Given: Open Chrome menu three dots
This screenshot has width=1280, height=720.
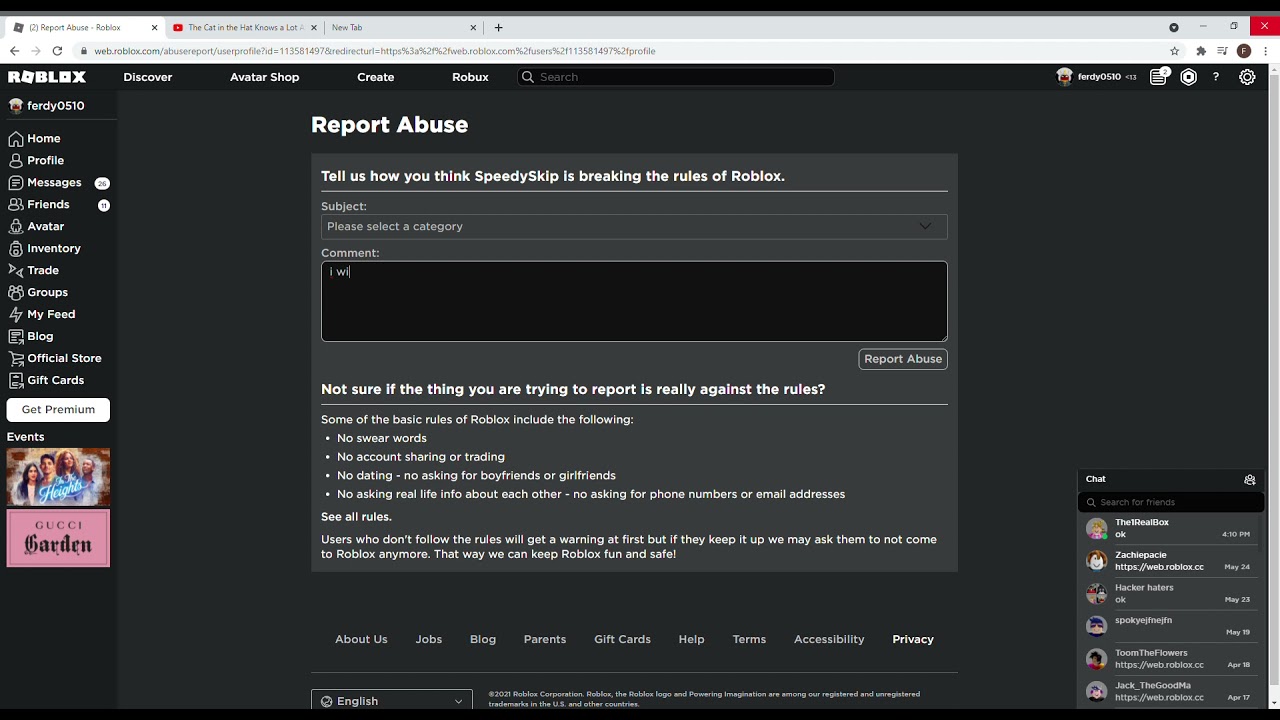Looking at the screenshot, I should [1266, 51].
